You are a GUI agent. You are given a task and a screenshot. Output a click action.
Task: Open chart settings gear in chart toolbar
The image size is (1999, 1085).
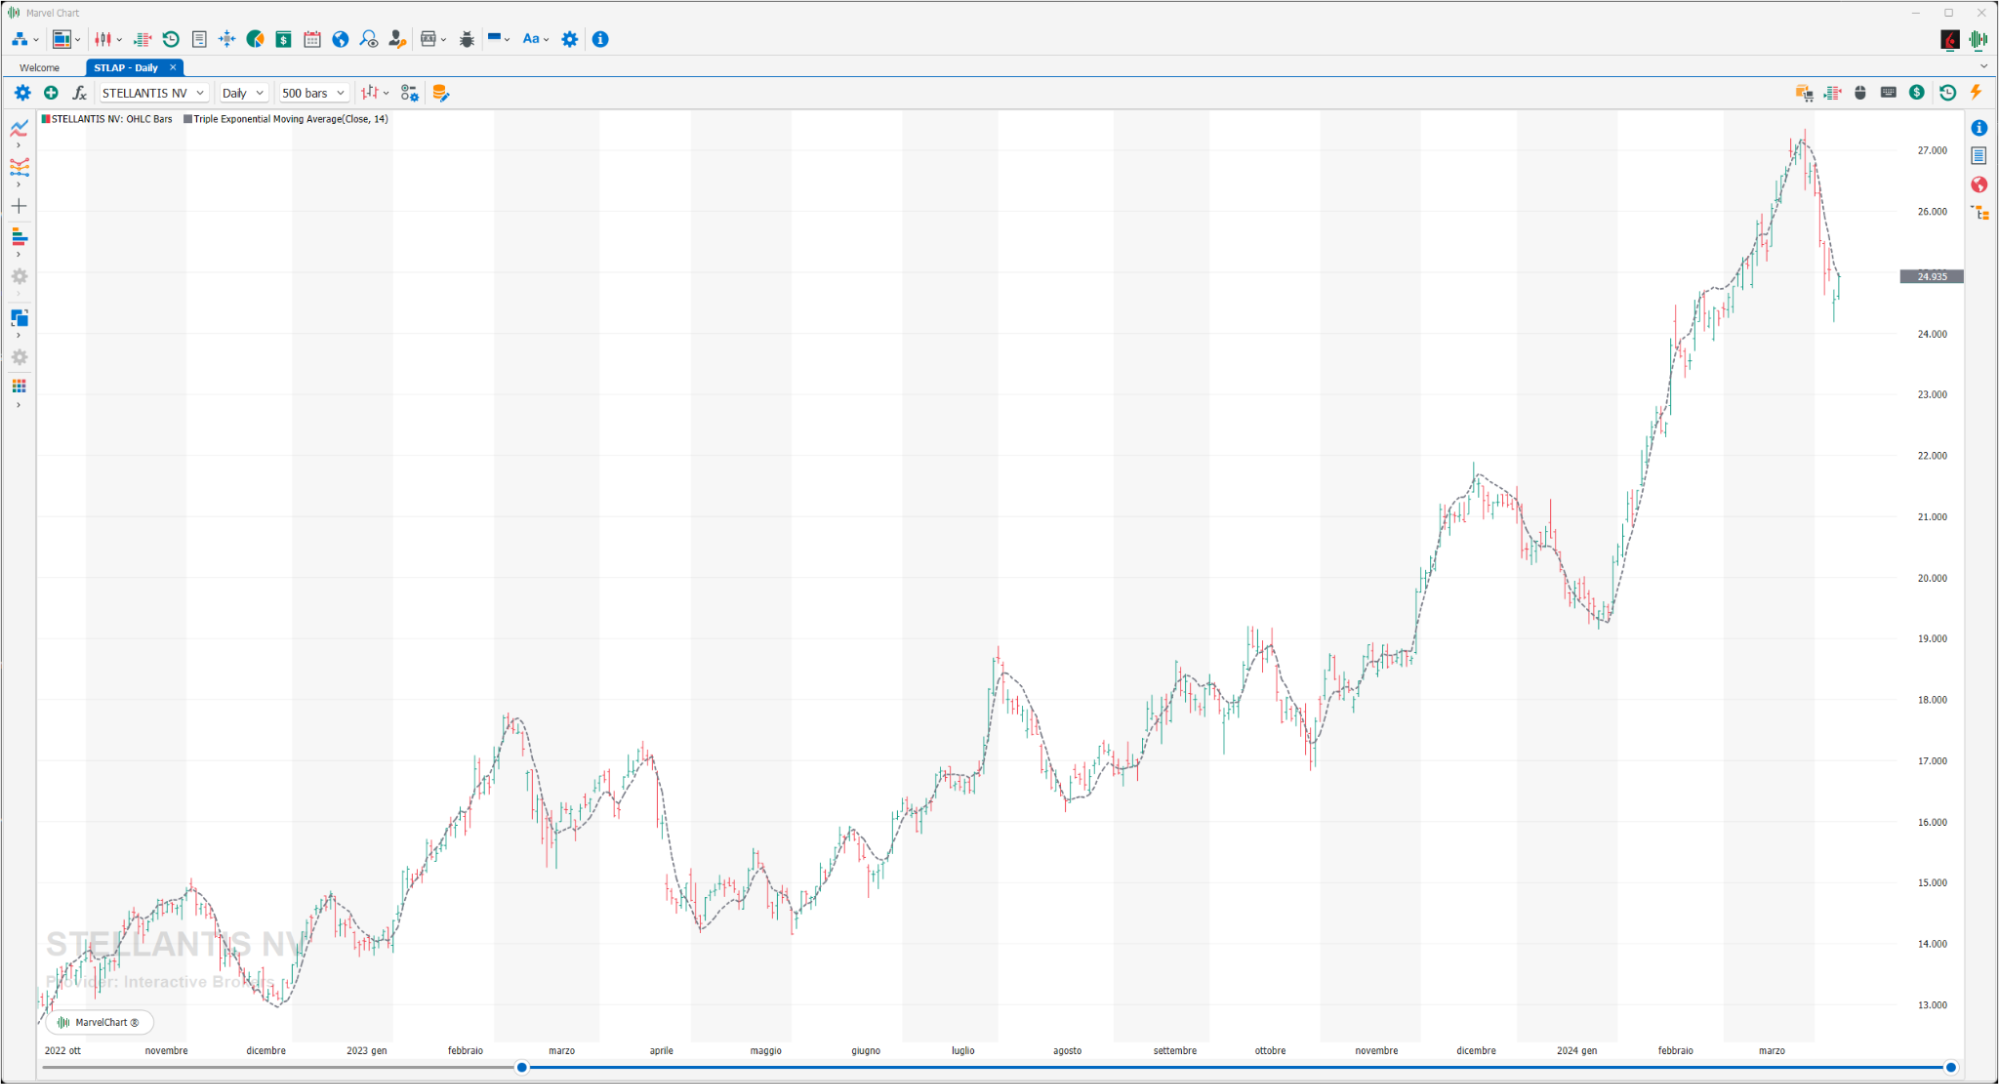click(x=22, y=93)
